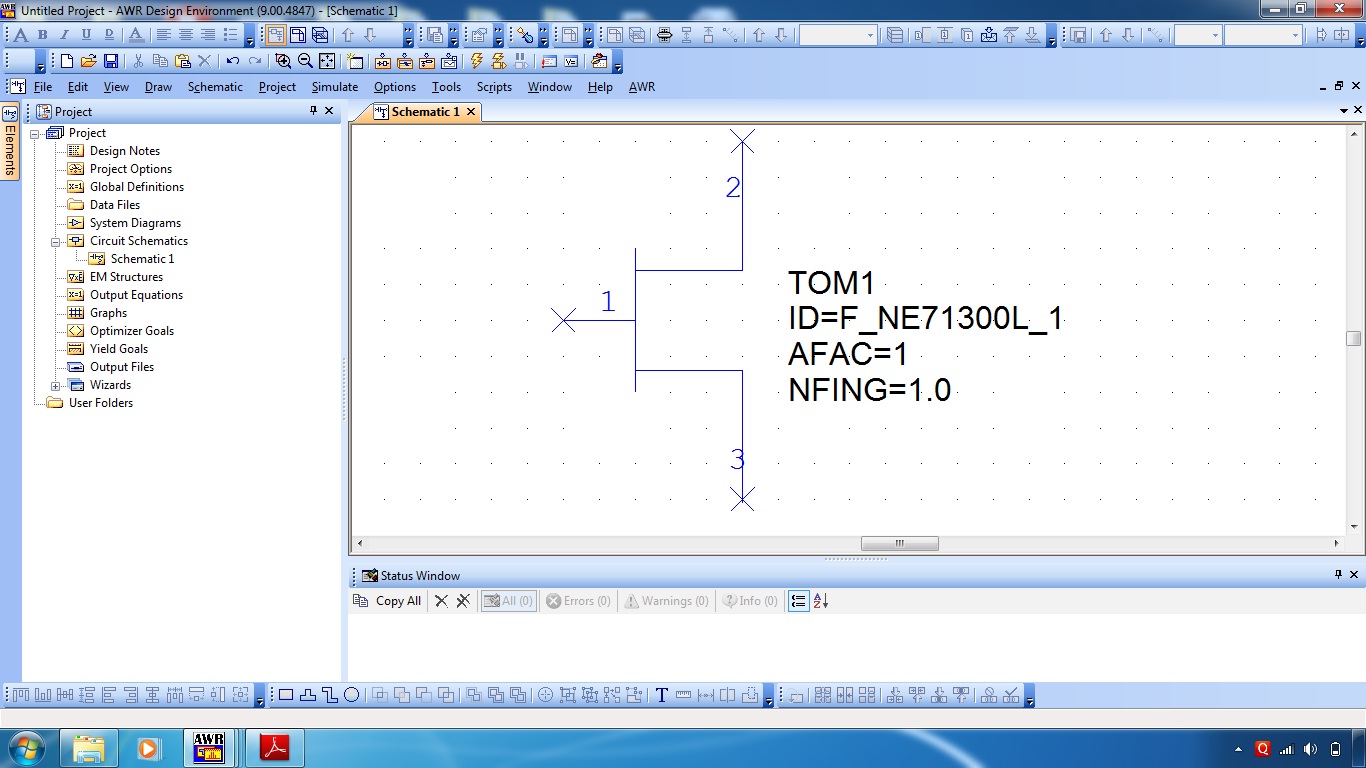Screen dimensions: 1366x768
Task: Undo the last action
Action: coord(233,61)
